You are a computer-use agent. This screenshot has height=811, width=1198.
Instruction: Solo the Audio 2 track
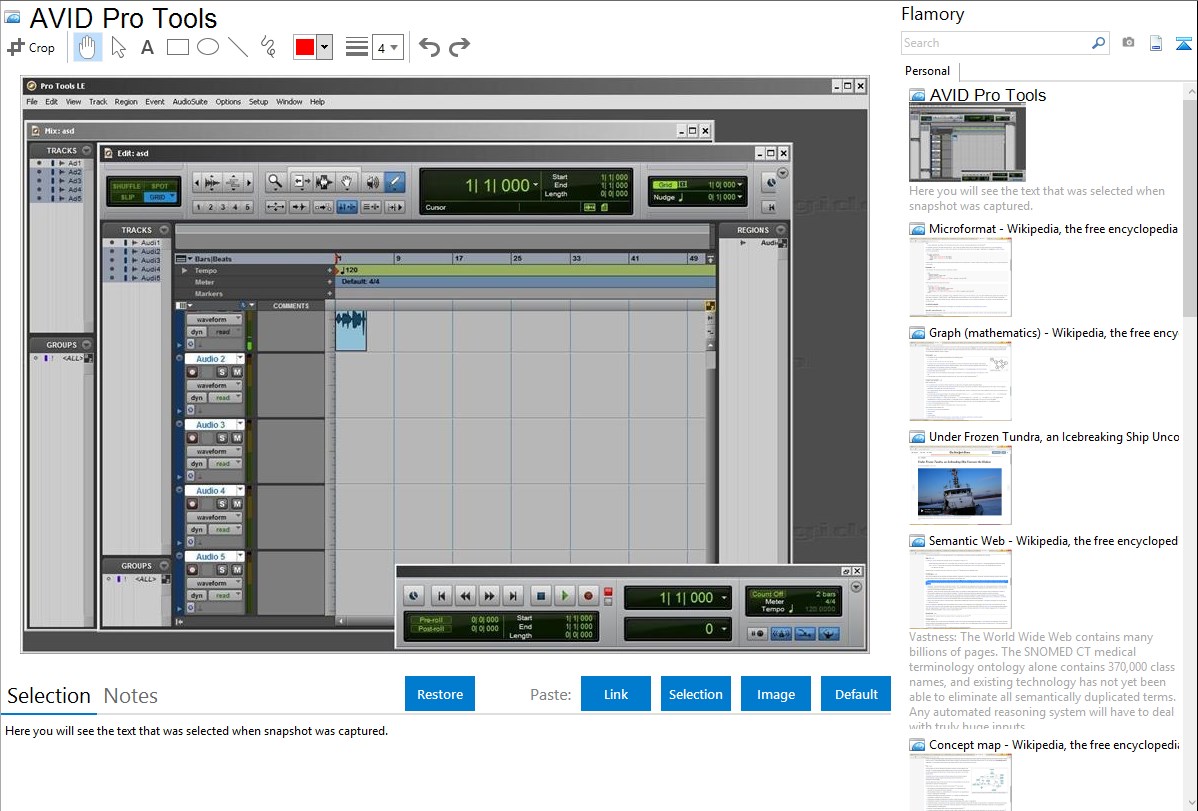click(x=222, y=372)
